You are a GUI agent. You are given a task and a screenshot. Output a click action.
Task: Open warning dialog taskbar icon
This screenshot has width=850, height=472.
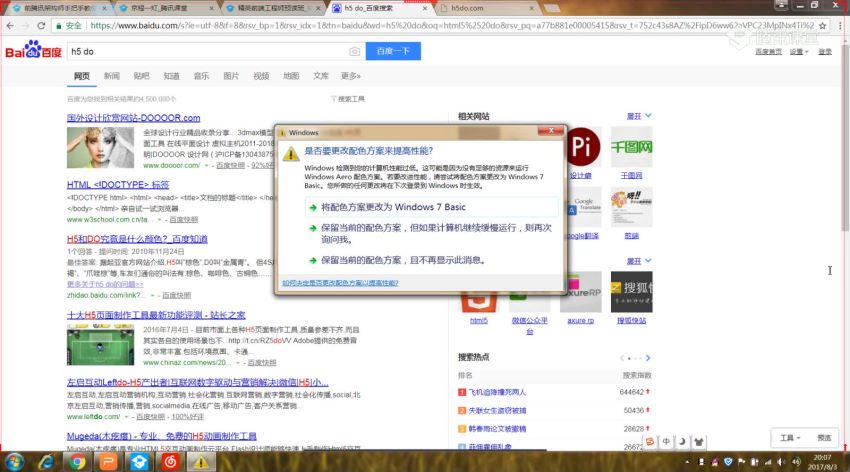click(201, 462)
